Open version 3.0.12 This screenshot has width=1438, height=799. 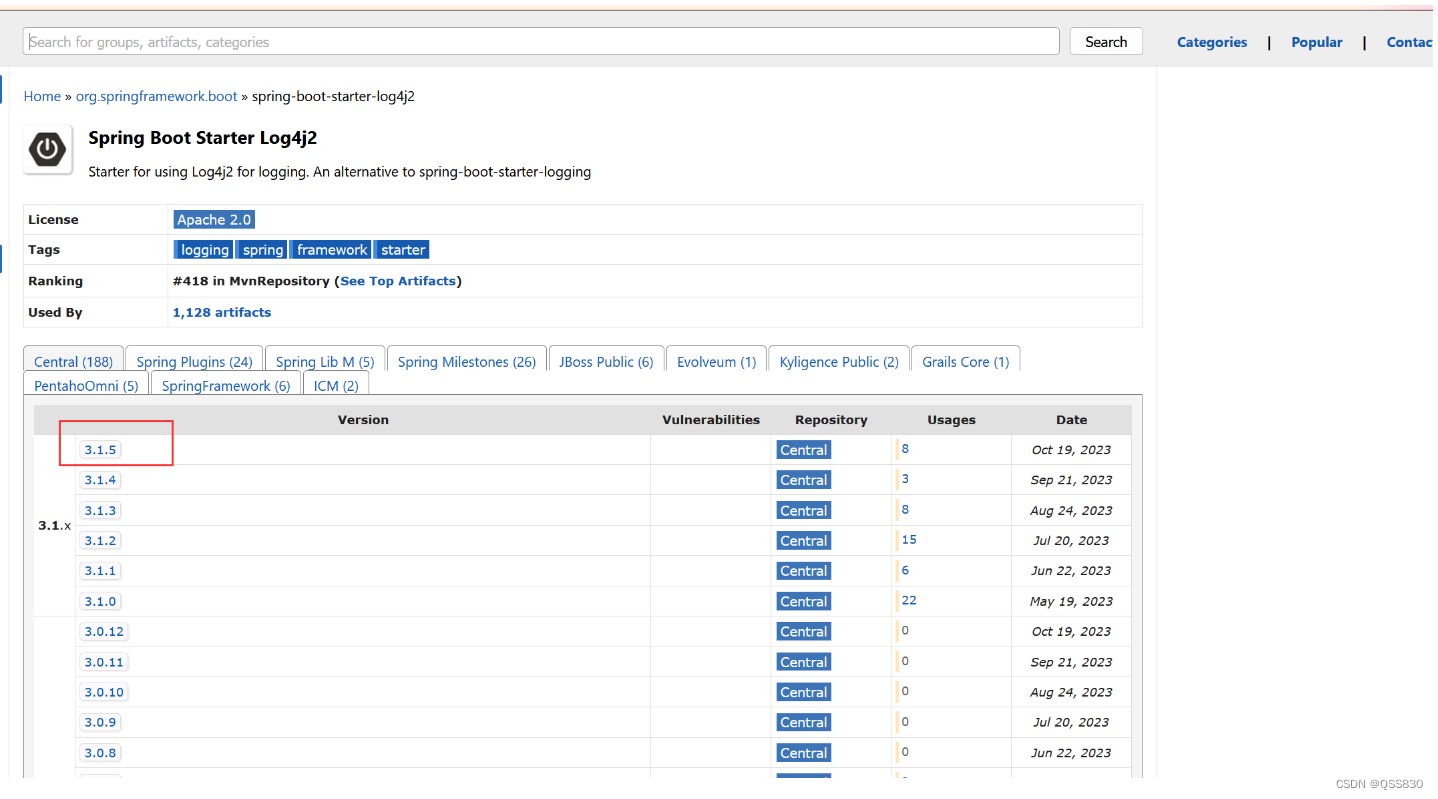pos(104,631)
